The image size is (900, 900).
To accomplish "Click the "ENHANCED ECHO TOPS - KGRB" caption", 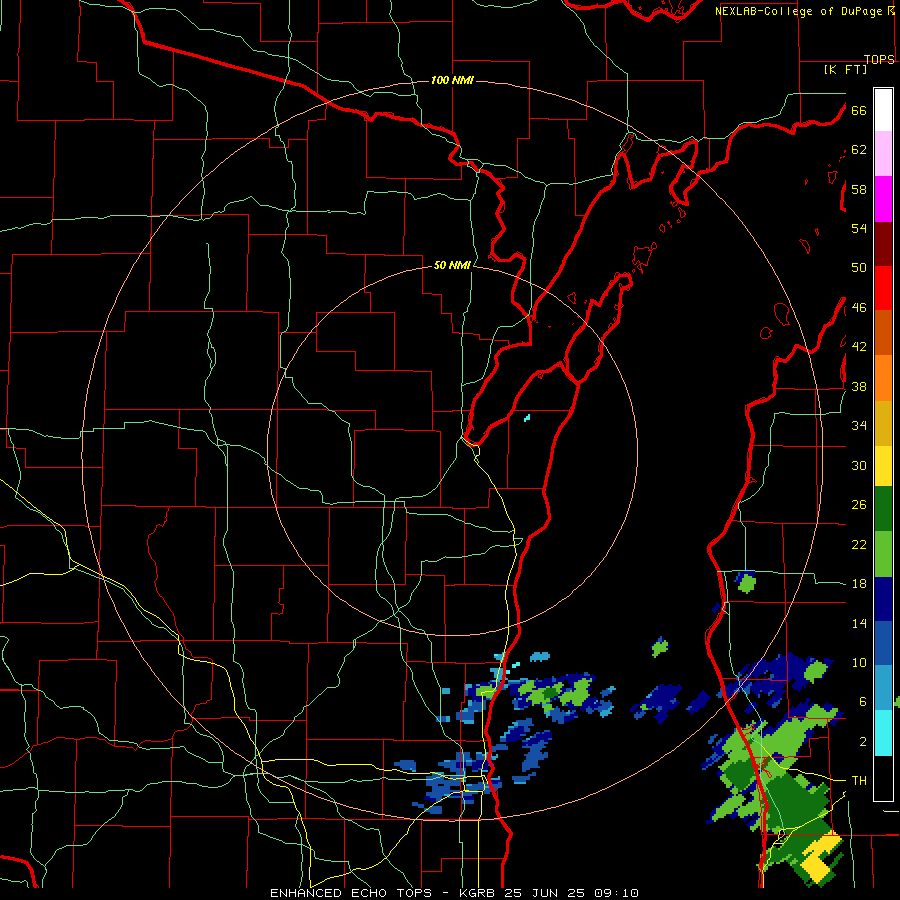I will 385,893.
